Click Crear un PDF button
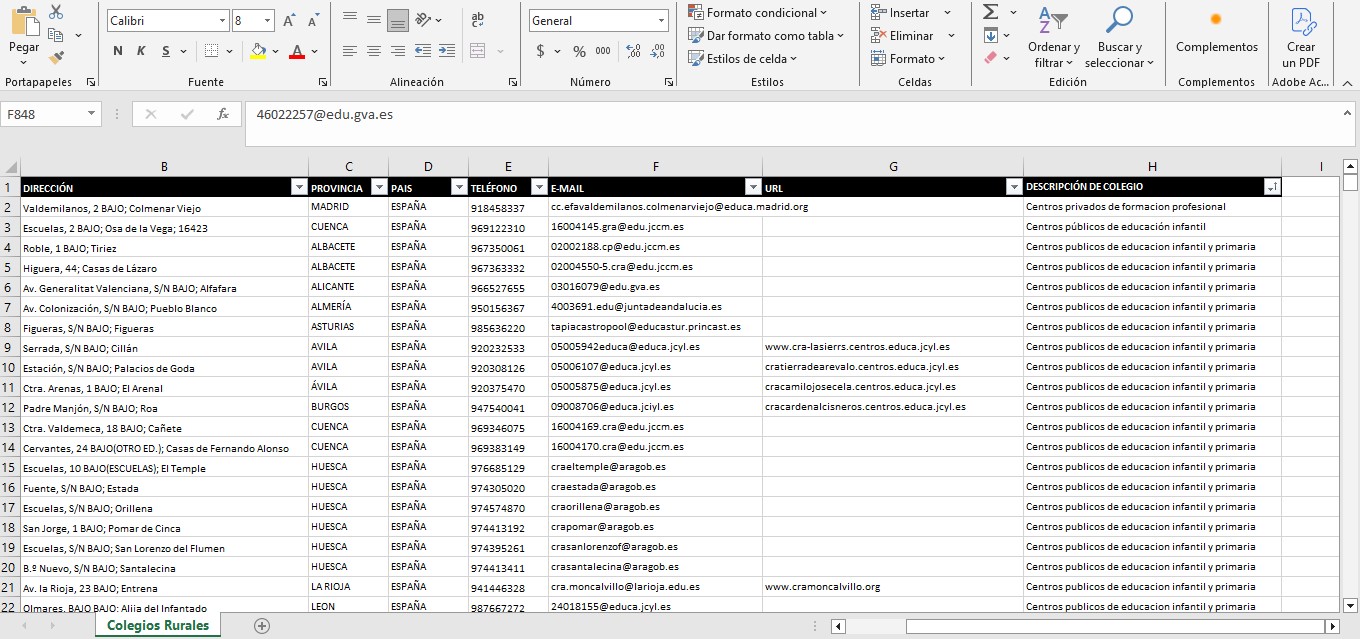The width and height of the screenshot is (1360, 639). pyautogui.click(x=1301, y=38)
